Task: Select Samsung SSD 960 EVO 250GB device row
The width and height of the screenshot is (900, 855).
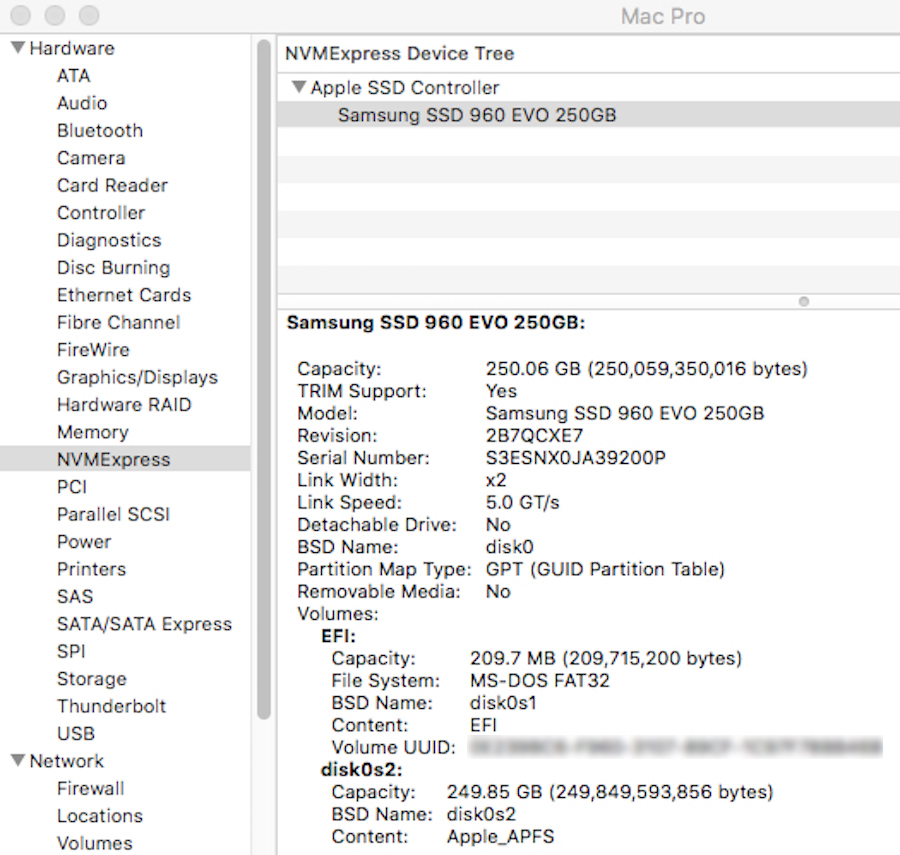Action: click(588, 115)
